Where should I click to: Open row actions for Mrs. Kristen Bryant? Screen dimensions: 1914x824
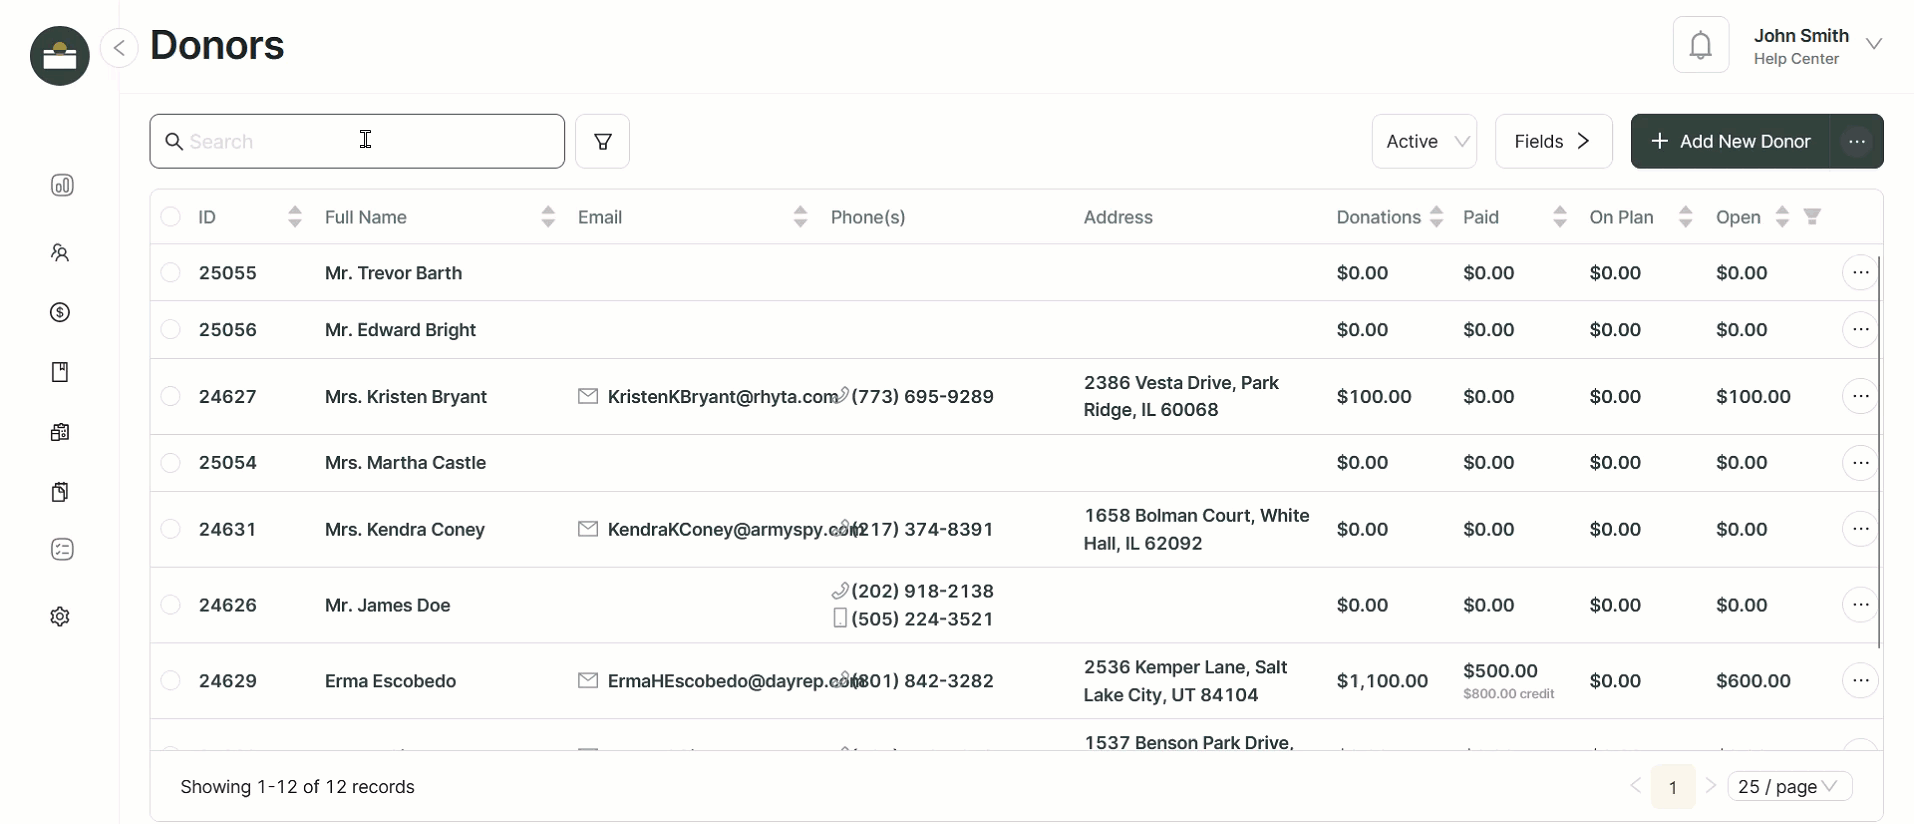tap(1860, 397)
